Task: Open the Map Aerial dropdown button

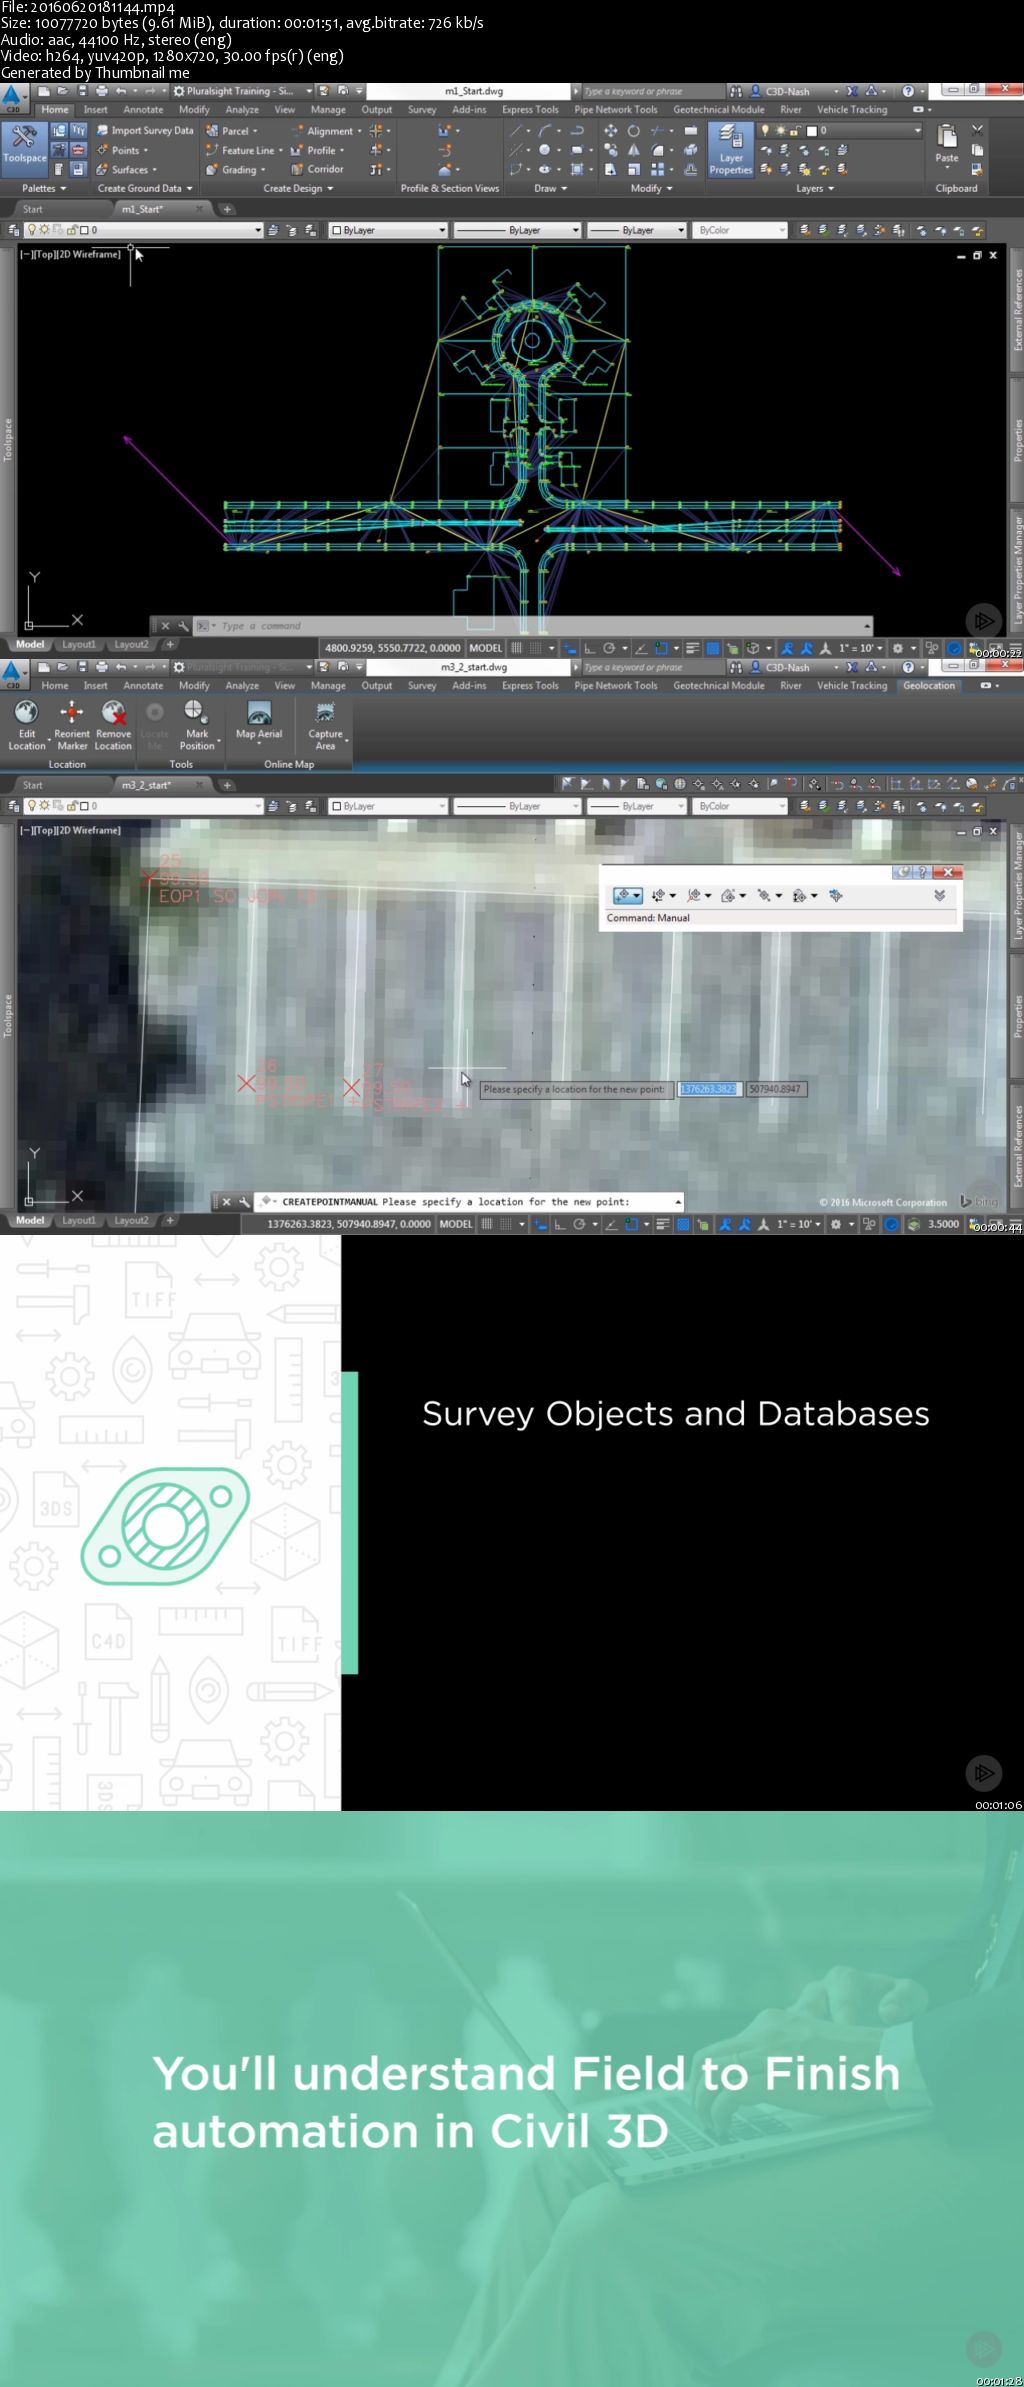Action: tap(259, 722)
